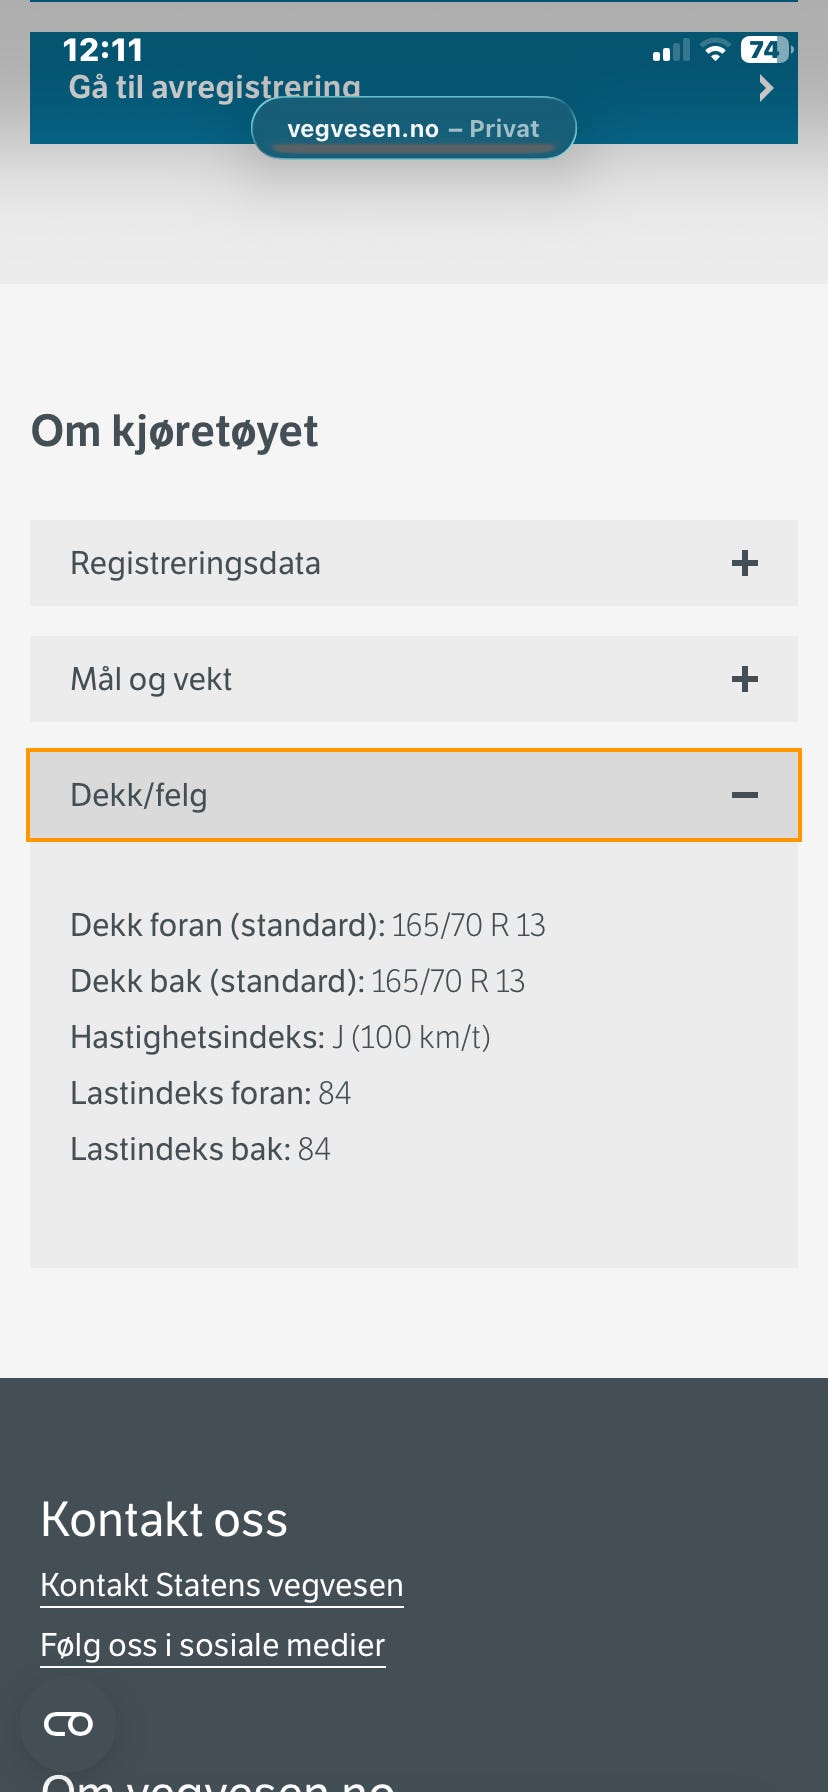Viewport: 828px width, 1792px height.
Task: Tap the 12:11 clock in the status bar
Action: coord(103,50)
